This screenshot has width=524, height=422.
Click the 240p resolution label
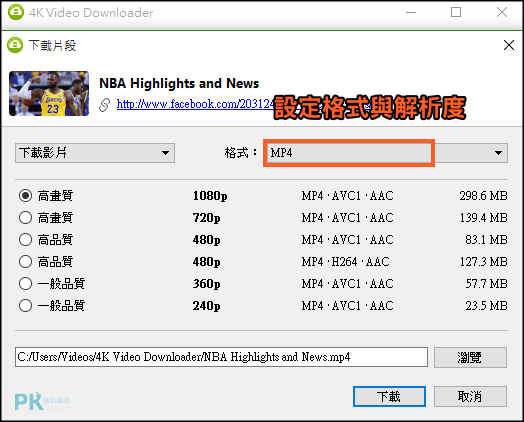[207, 306]
